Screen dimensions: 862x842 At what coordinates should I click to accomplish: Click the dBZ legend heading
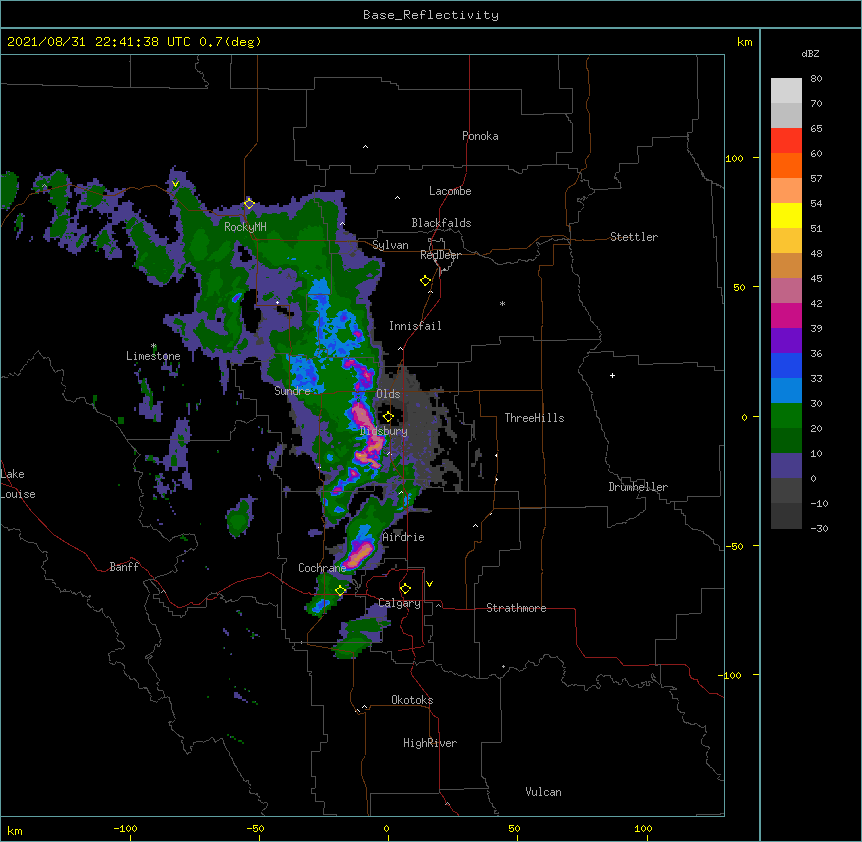[810, 54]
